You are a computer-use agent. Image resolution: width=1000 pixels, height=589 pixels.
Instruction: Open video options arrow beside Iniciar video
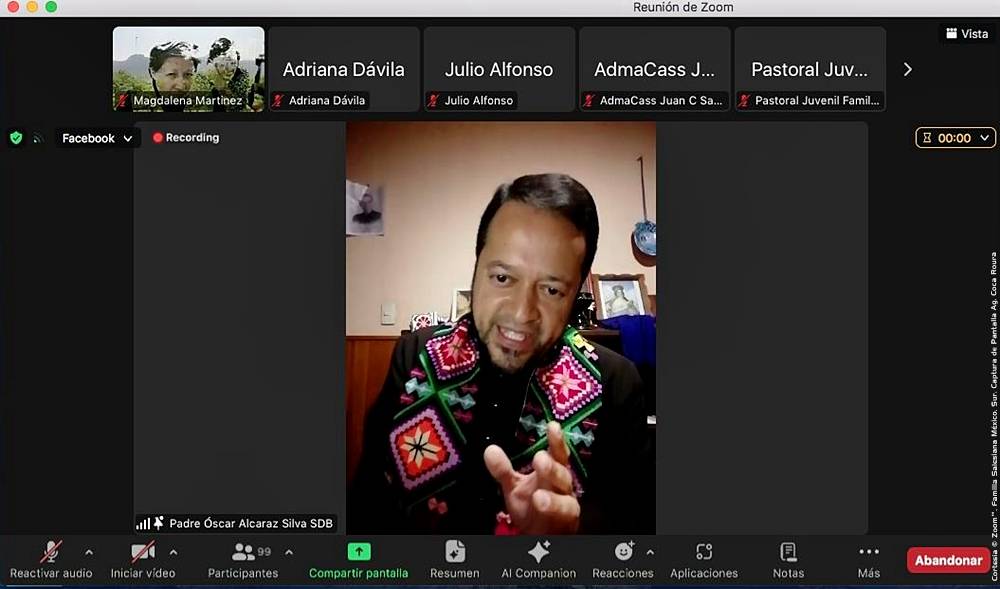pyautogui.click(x=173, y=553)
